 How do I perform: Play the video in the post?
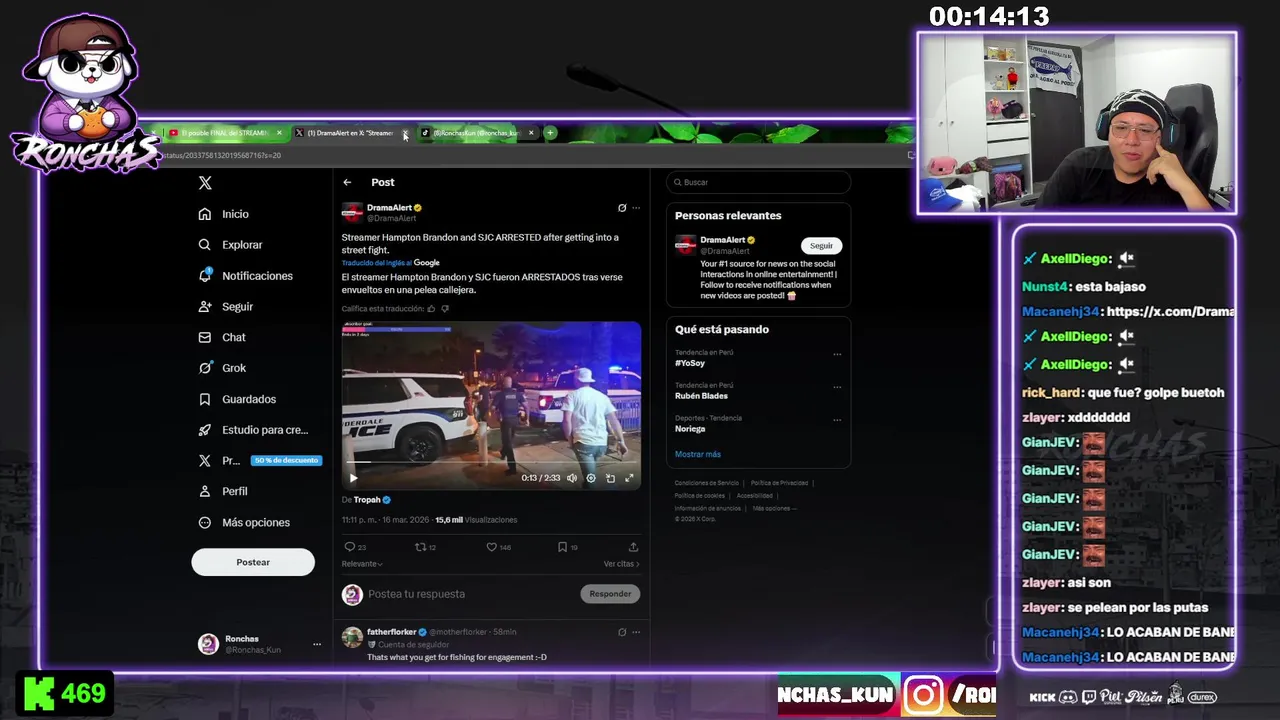coord(353,478)
